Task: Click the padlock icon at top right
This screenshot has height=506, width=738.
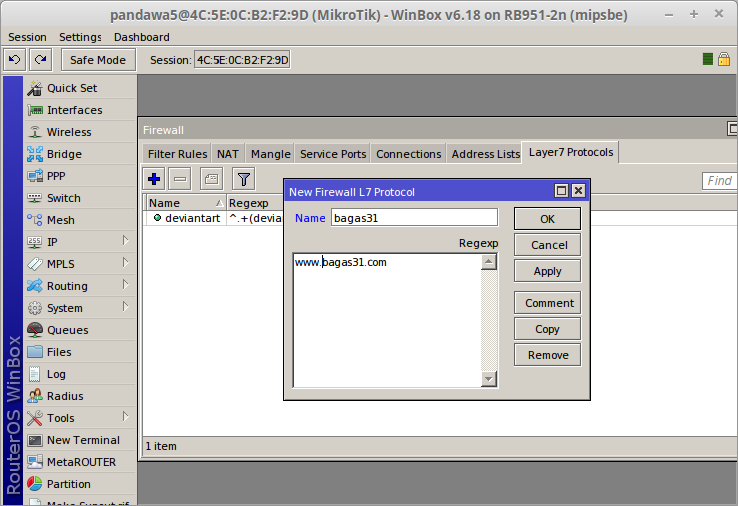Action: pos(724,59)
